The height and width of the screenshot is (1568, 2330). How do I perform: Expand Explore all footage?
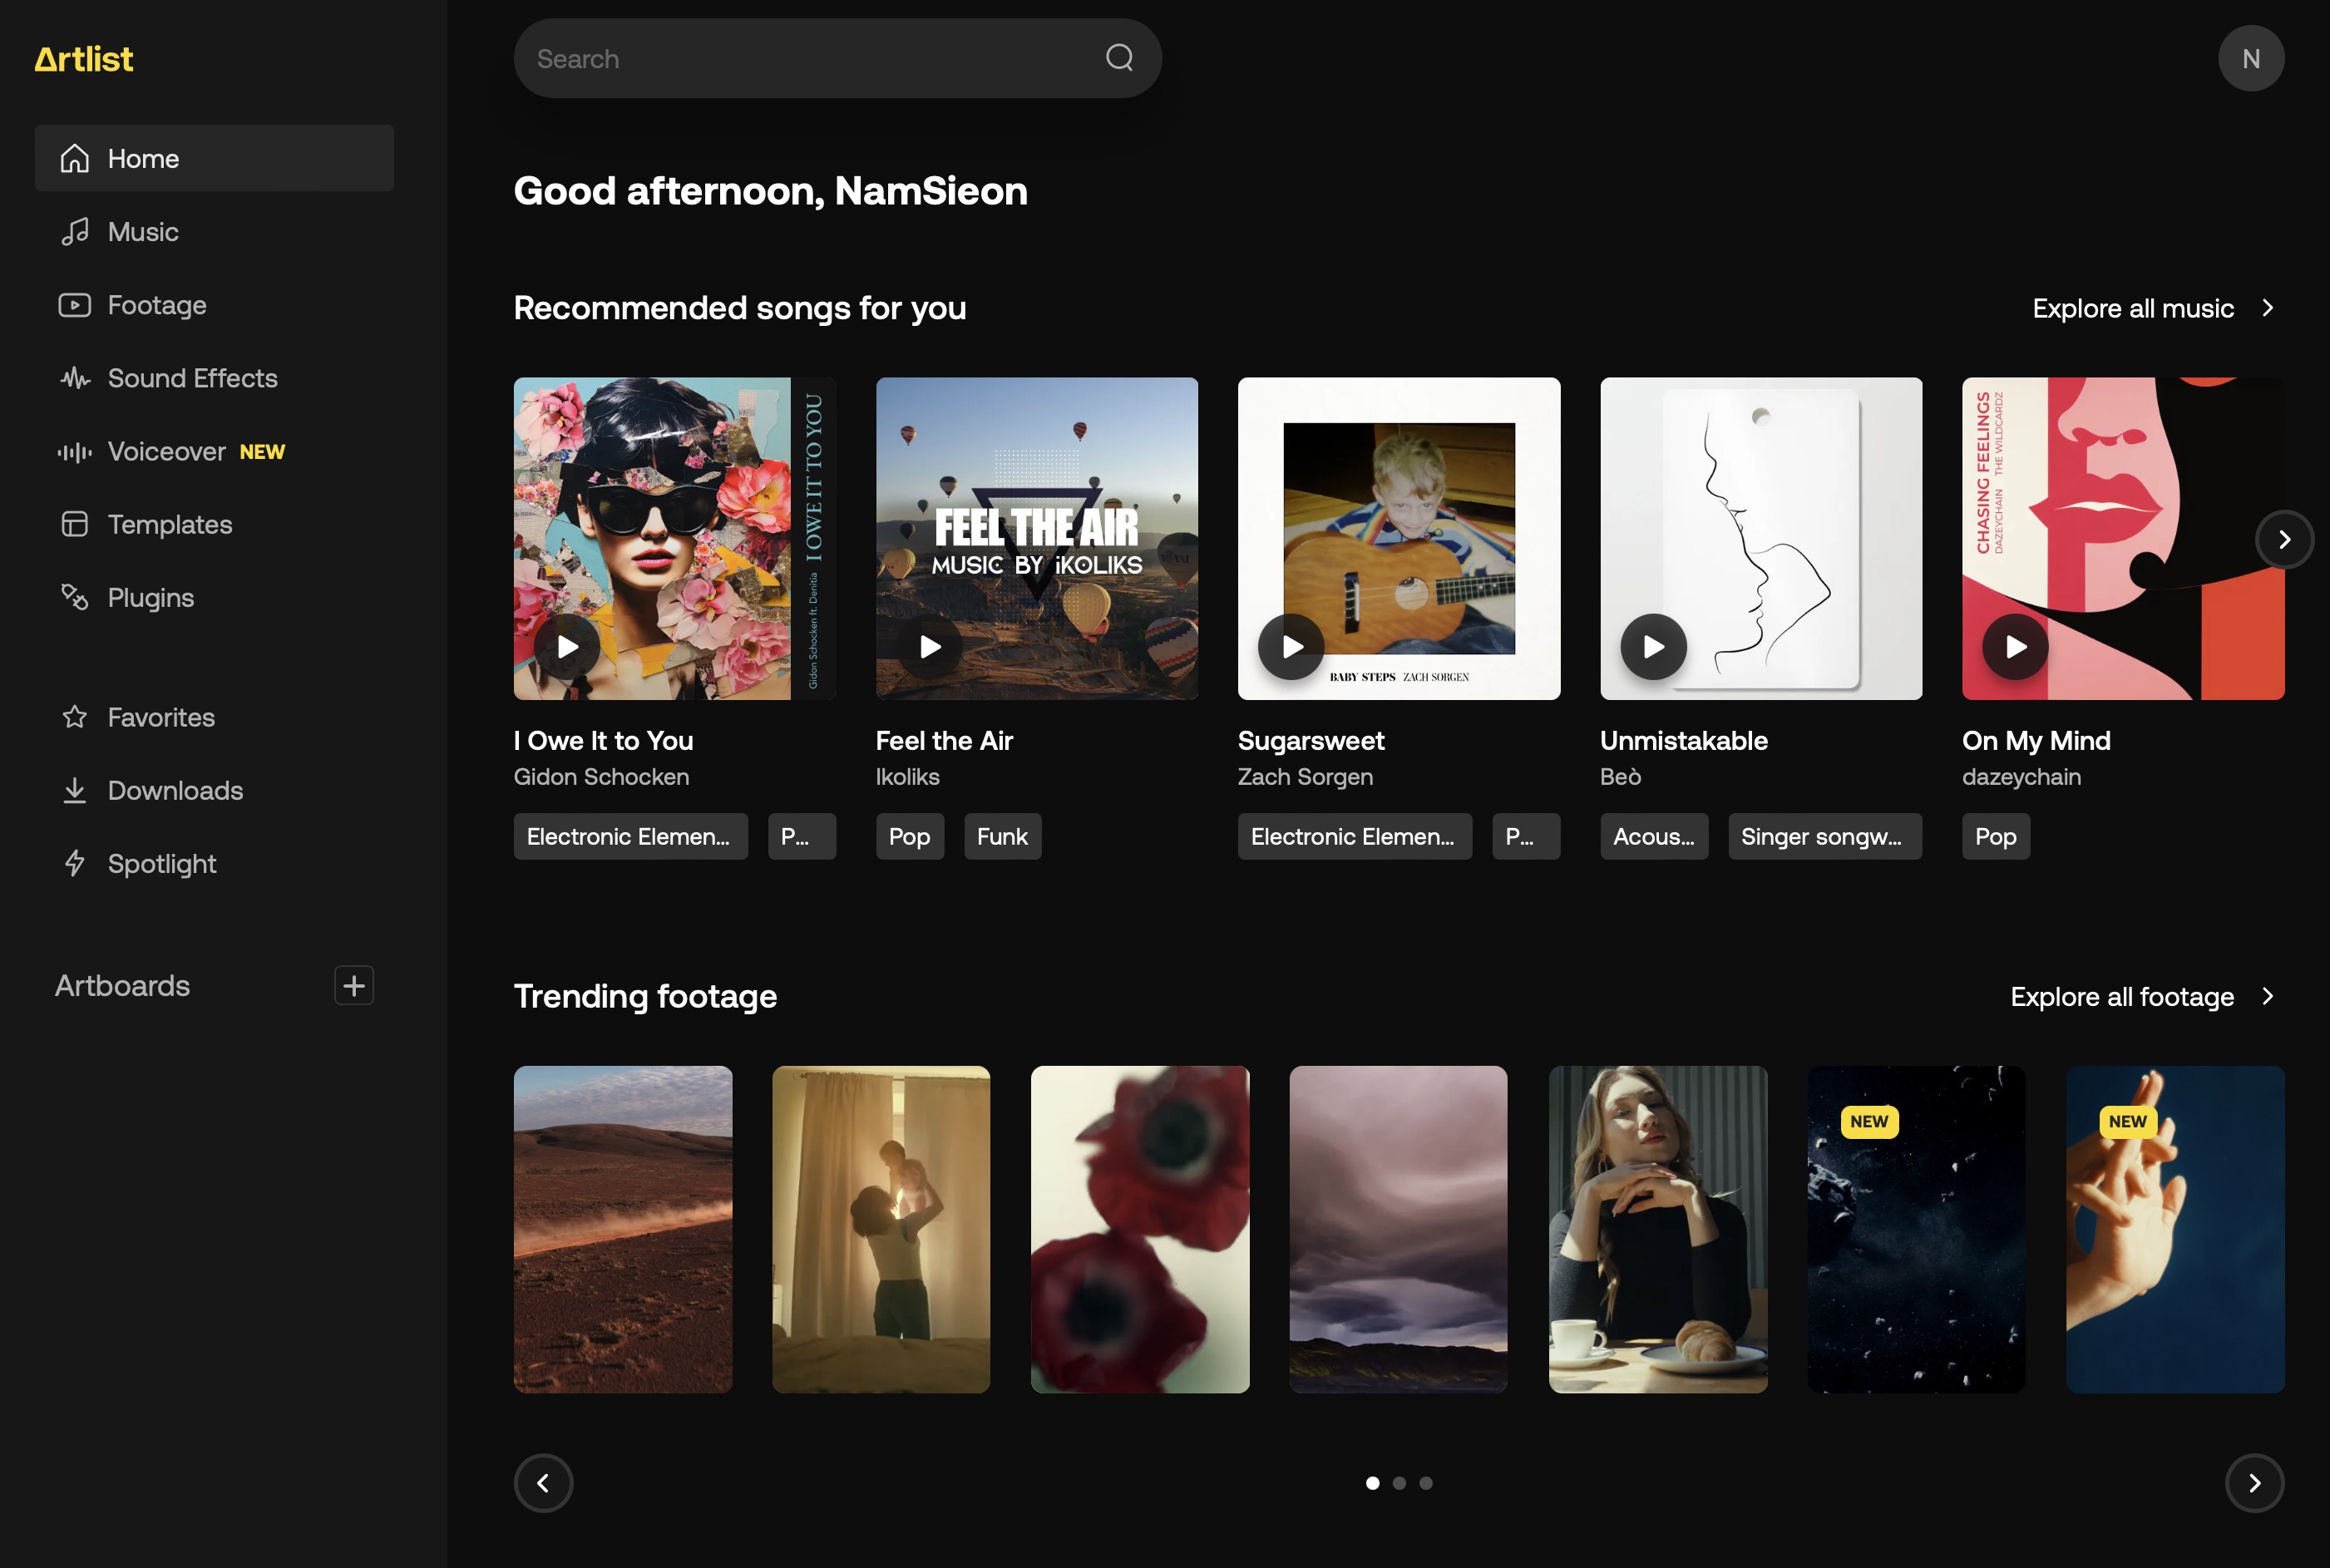click(x=2141, y=996)
